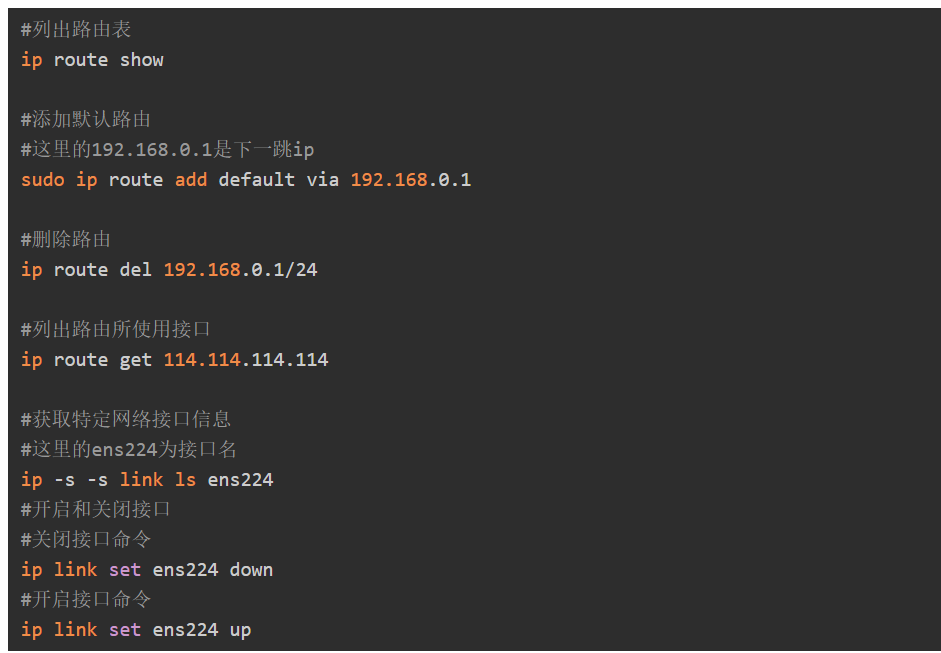Click the "del" word in route delete command
941x653 pixels.
coord(135,270)
